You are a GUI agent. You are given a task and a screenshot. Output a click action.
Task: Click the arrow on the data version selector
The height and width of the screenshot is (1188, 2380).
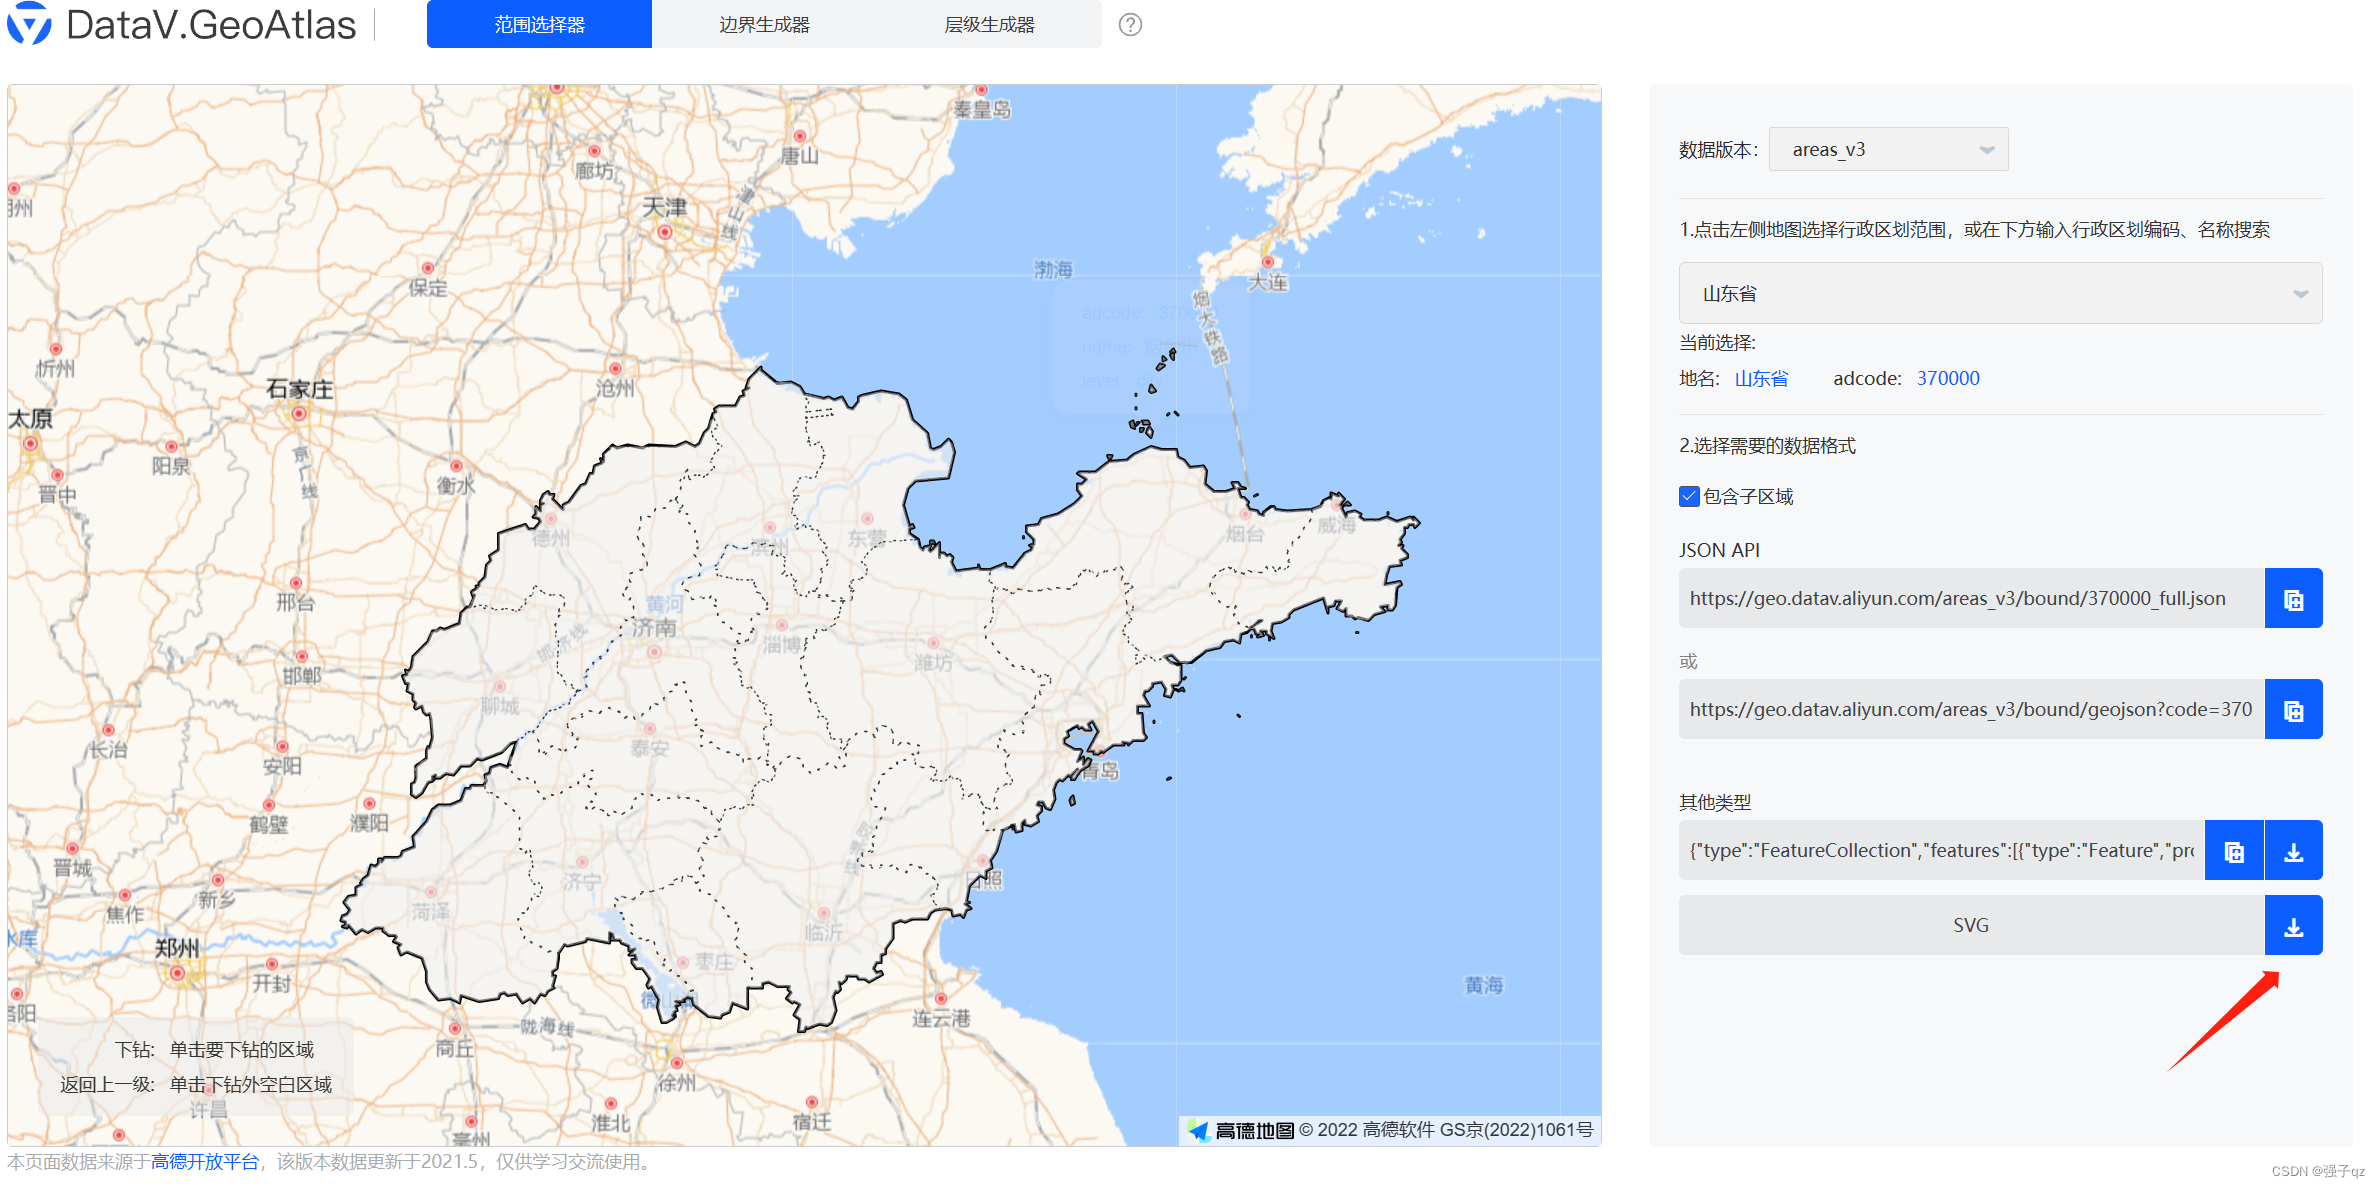[x=1987, y=150]
